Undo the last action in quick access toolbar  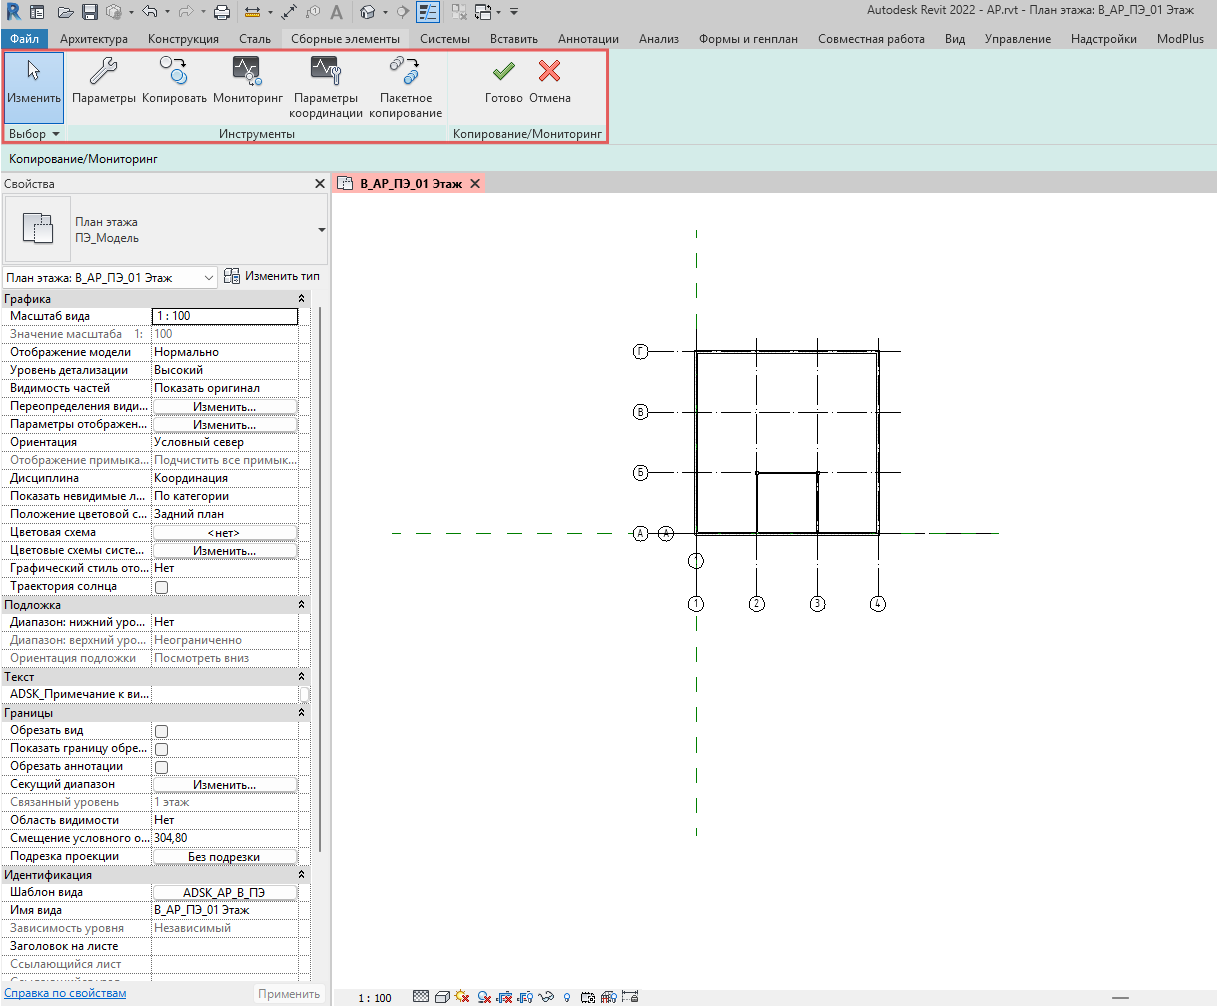[150, 12]
